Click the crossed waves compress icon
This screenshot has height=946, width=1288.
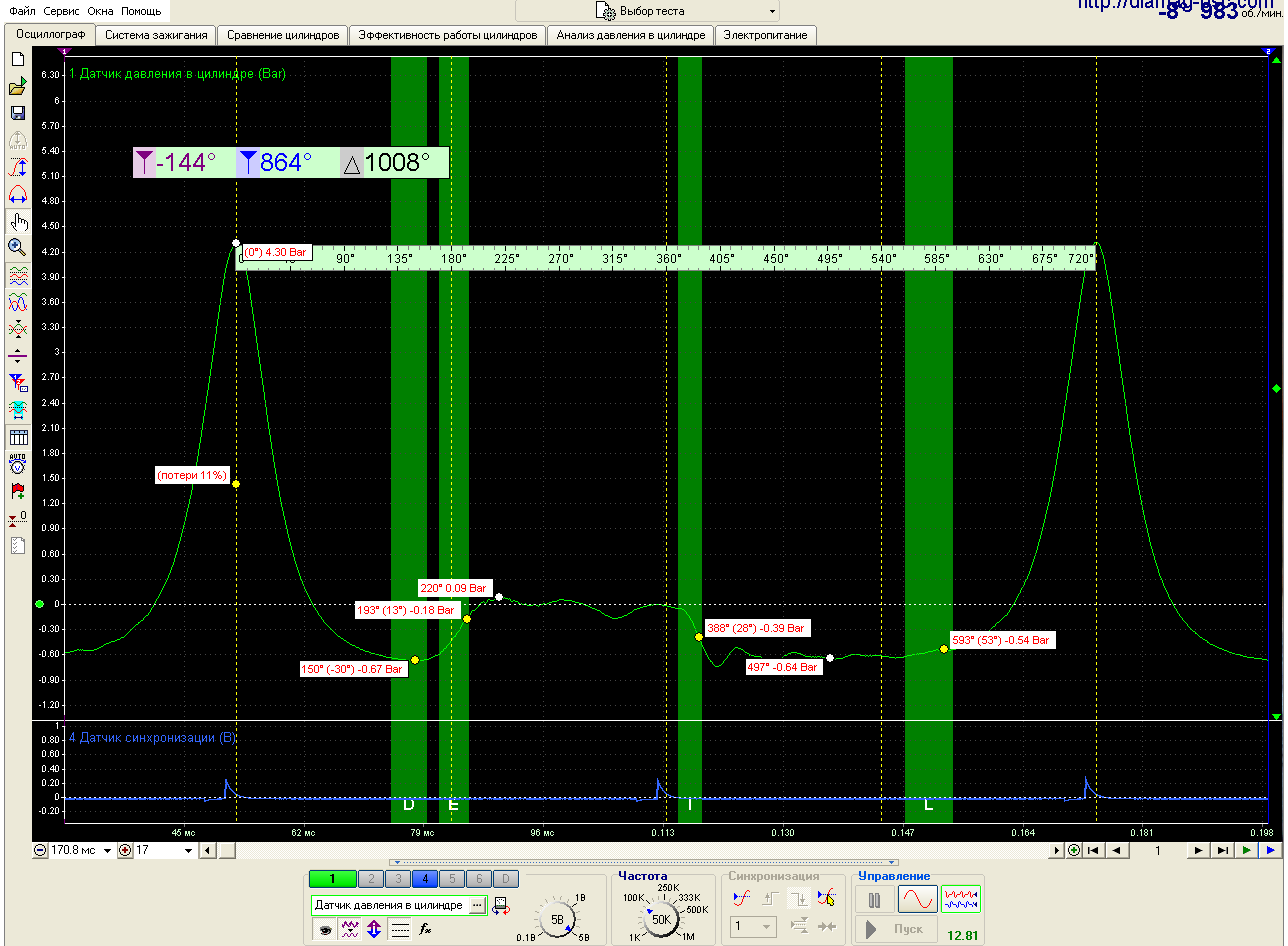(17, 328)
